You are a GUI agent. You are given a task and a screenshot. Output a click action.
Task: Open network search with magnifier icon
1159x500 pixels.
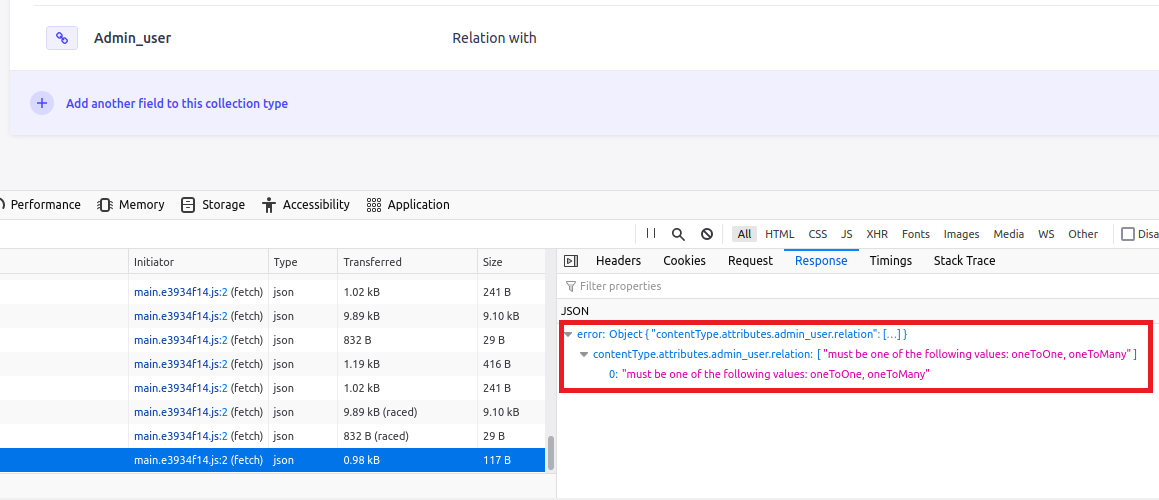pos(678,234)
